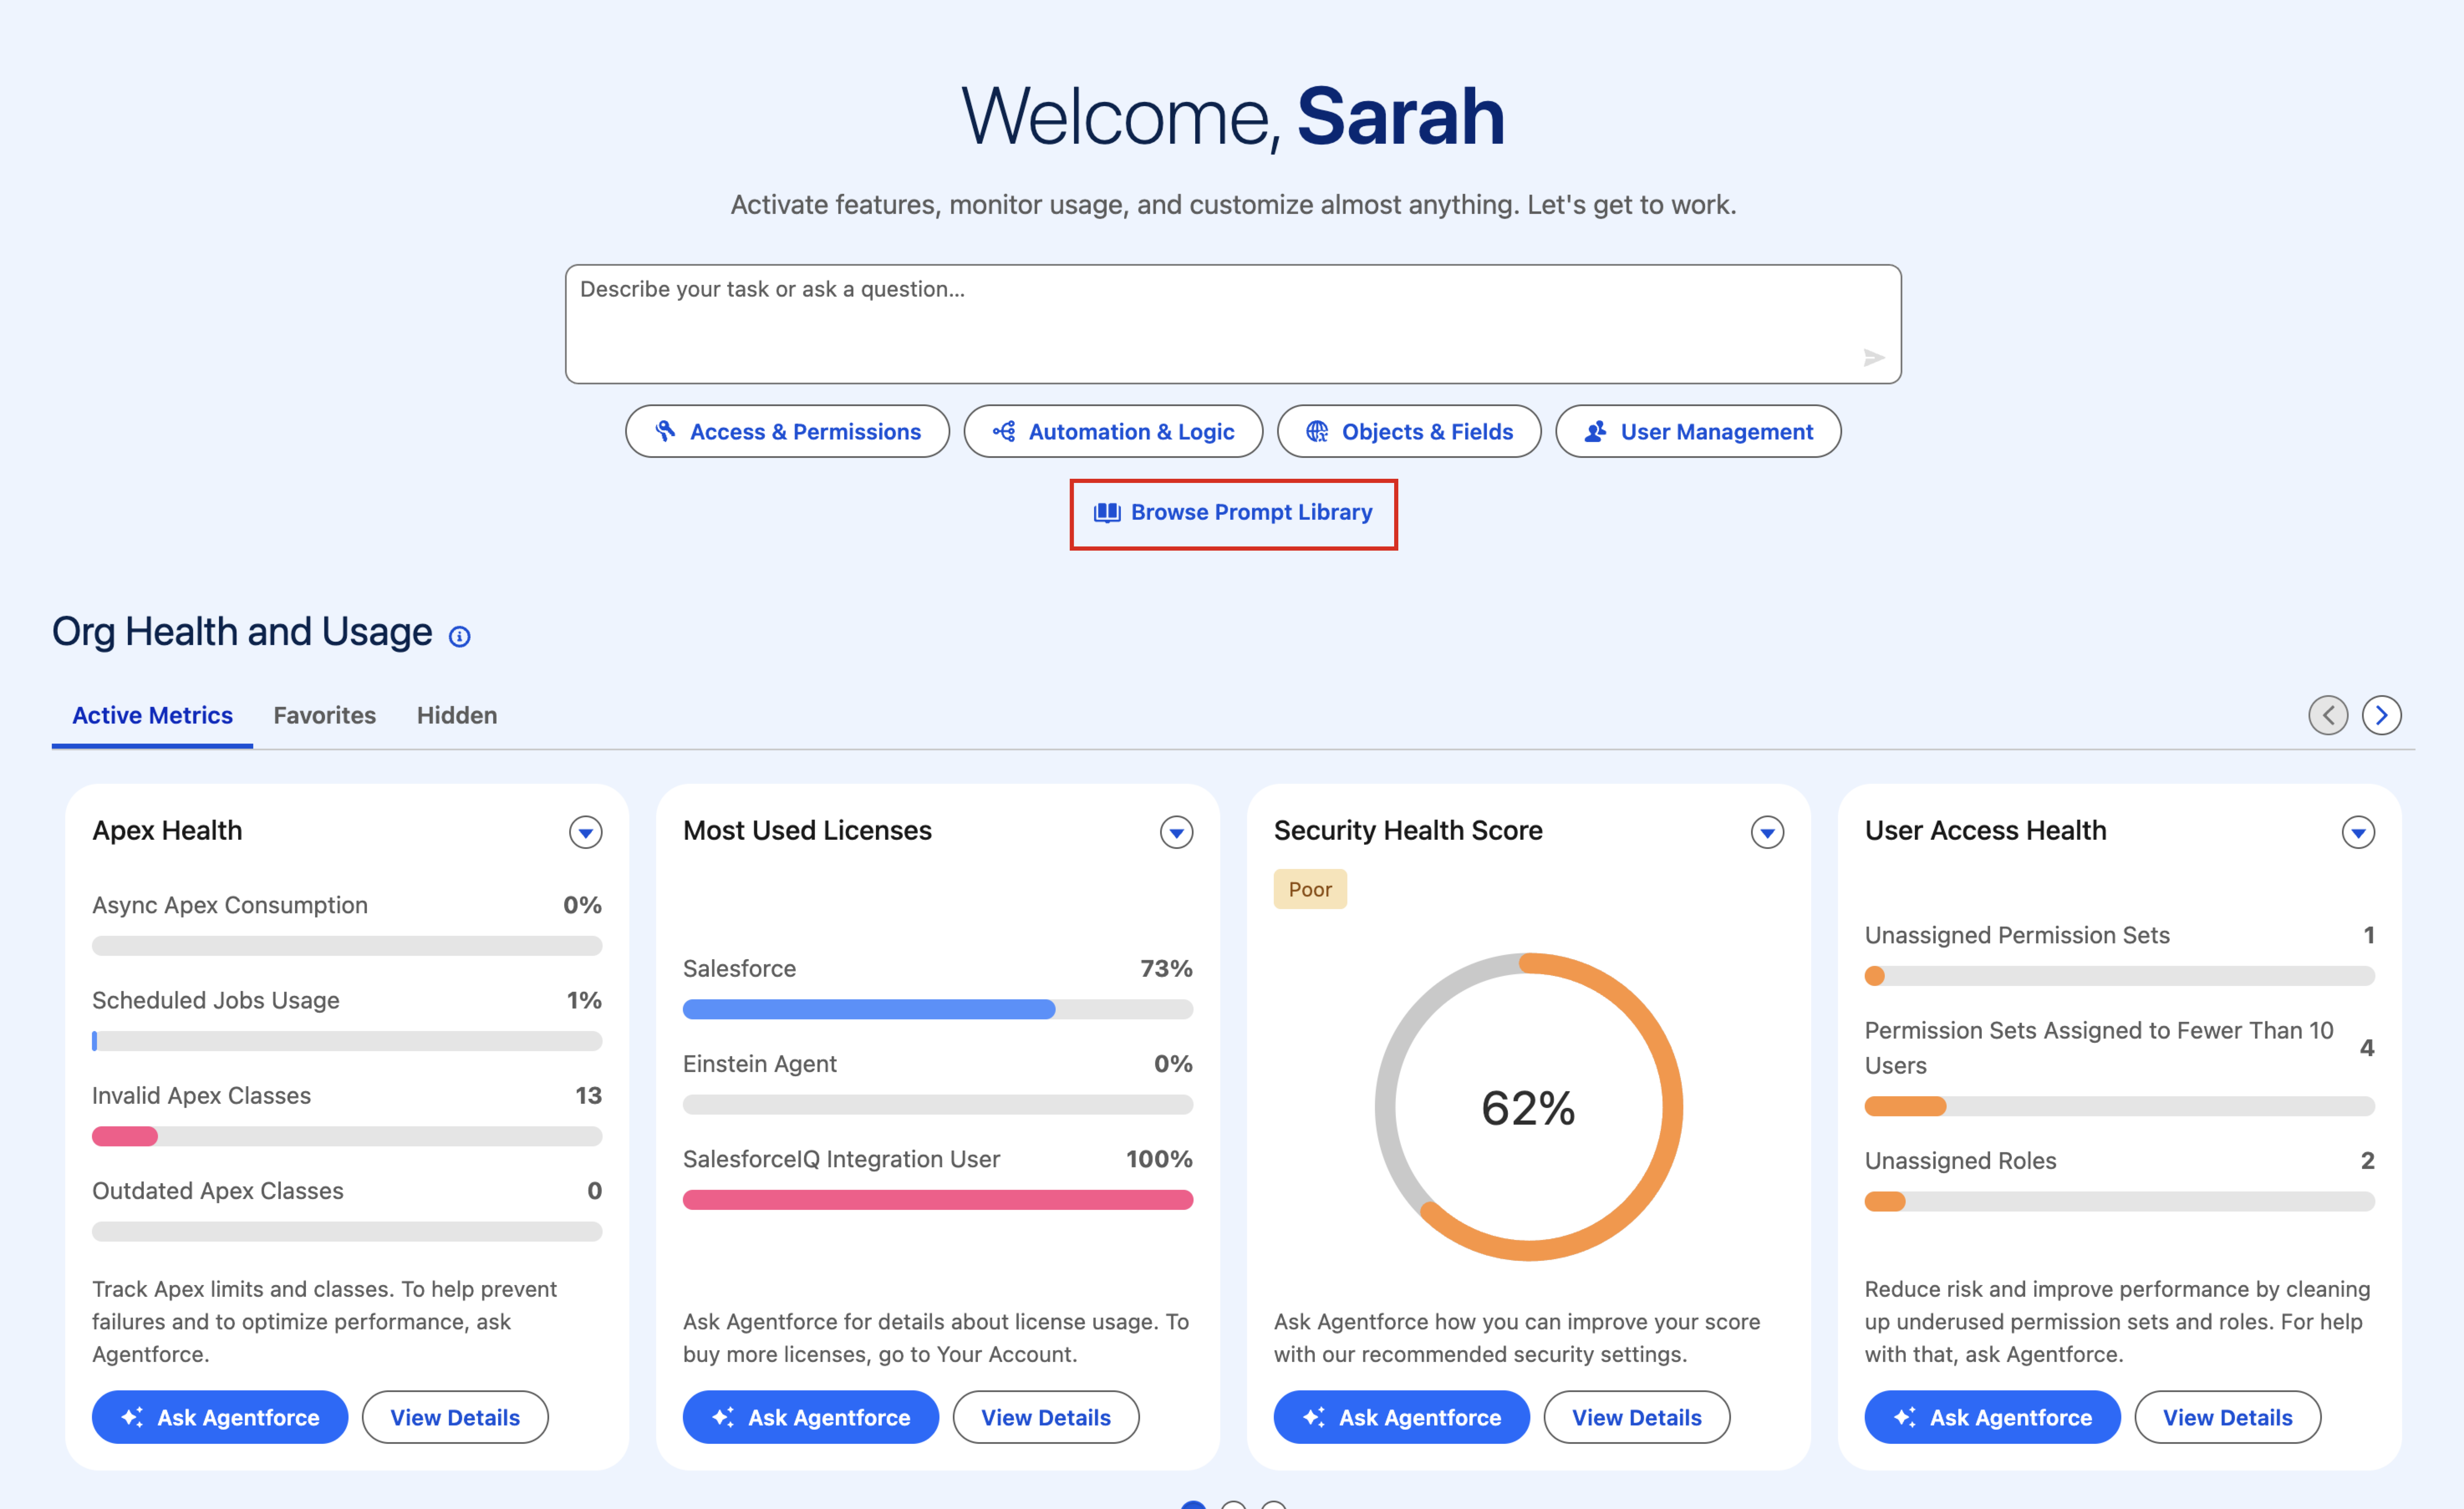Click the Unassigned Permission Sets label
The height and width of the screenshot is (1509, 2464).
(2017, 935)
